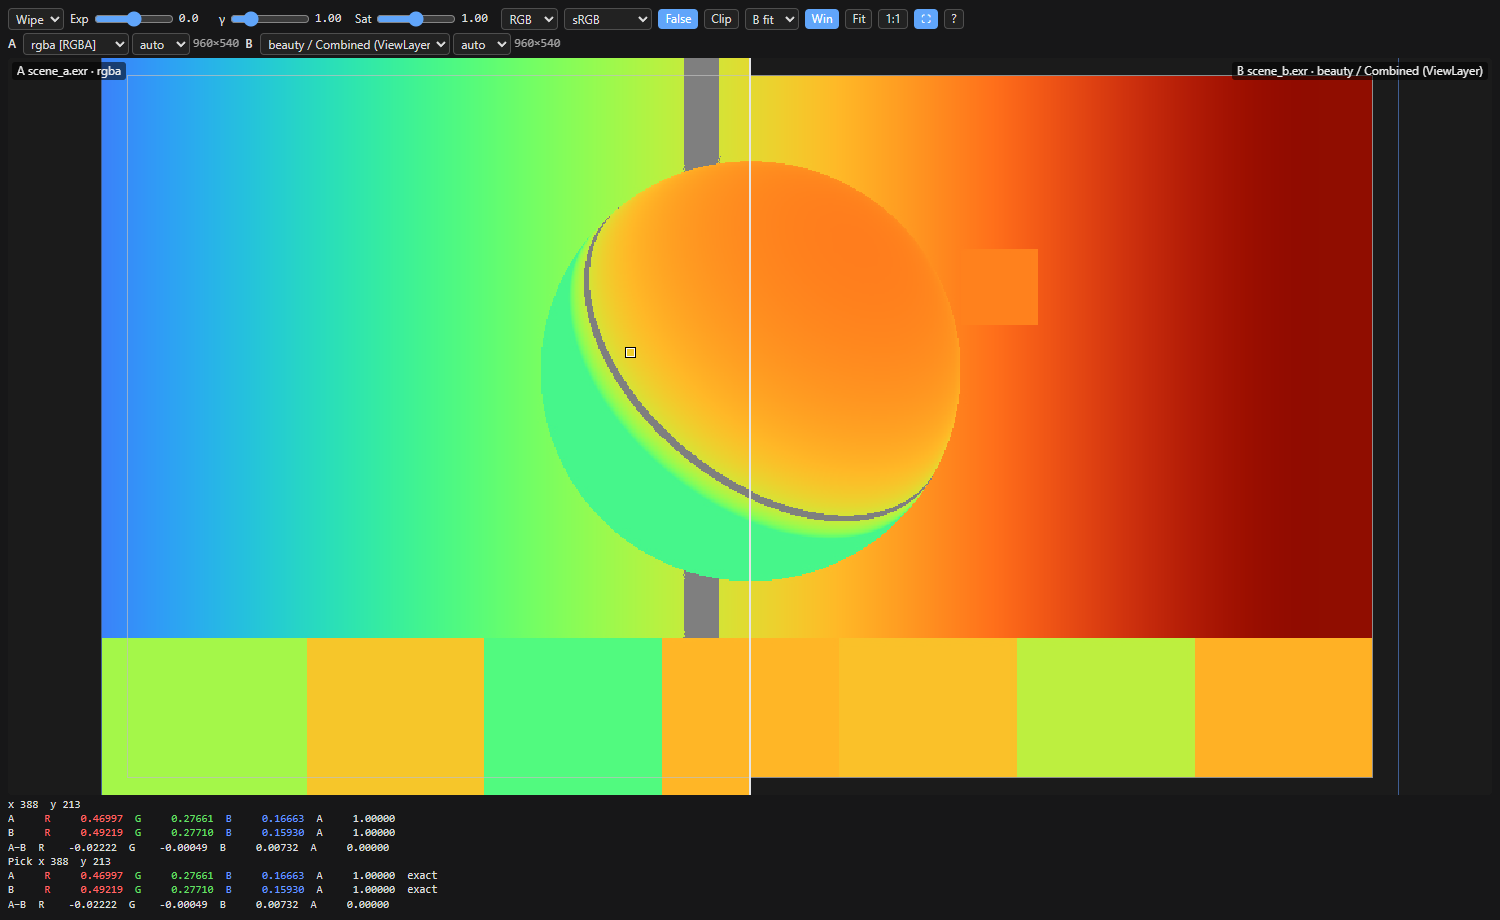Click the B scene_b.exr beauty label
Screen dimensions: 1500x920
click(1360, 71)
